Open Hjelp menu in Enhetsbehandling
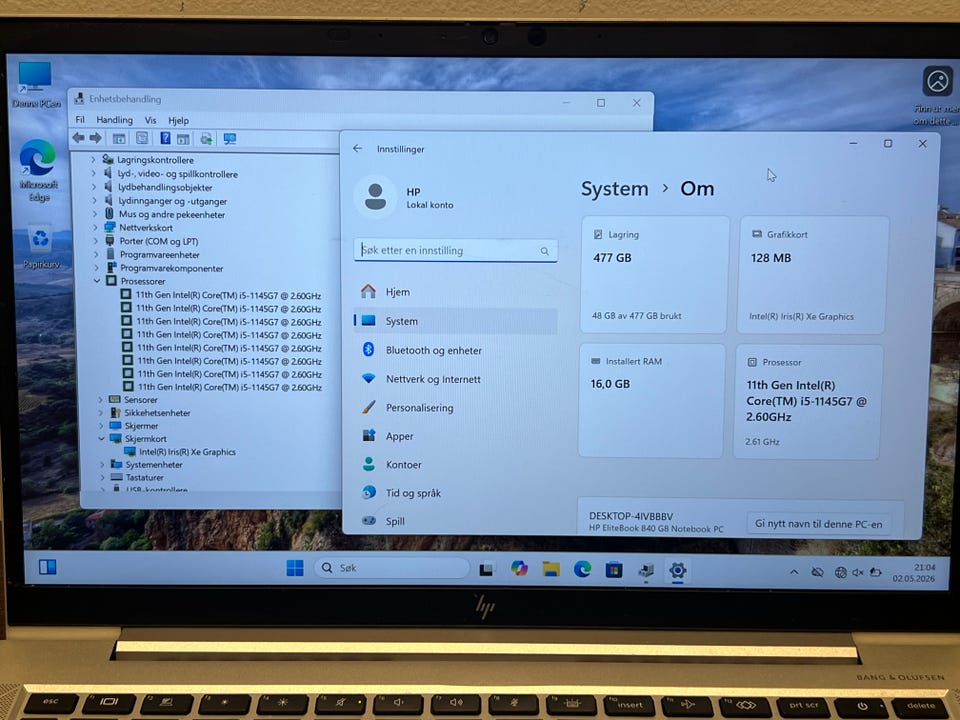 (x=178, y=121)
